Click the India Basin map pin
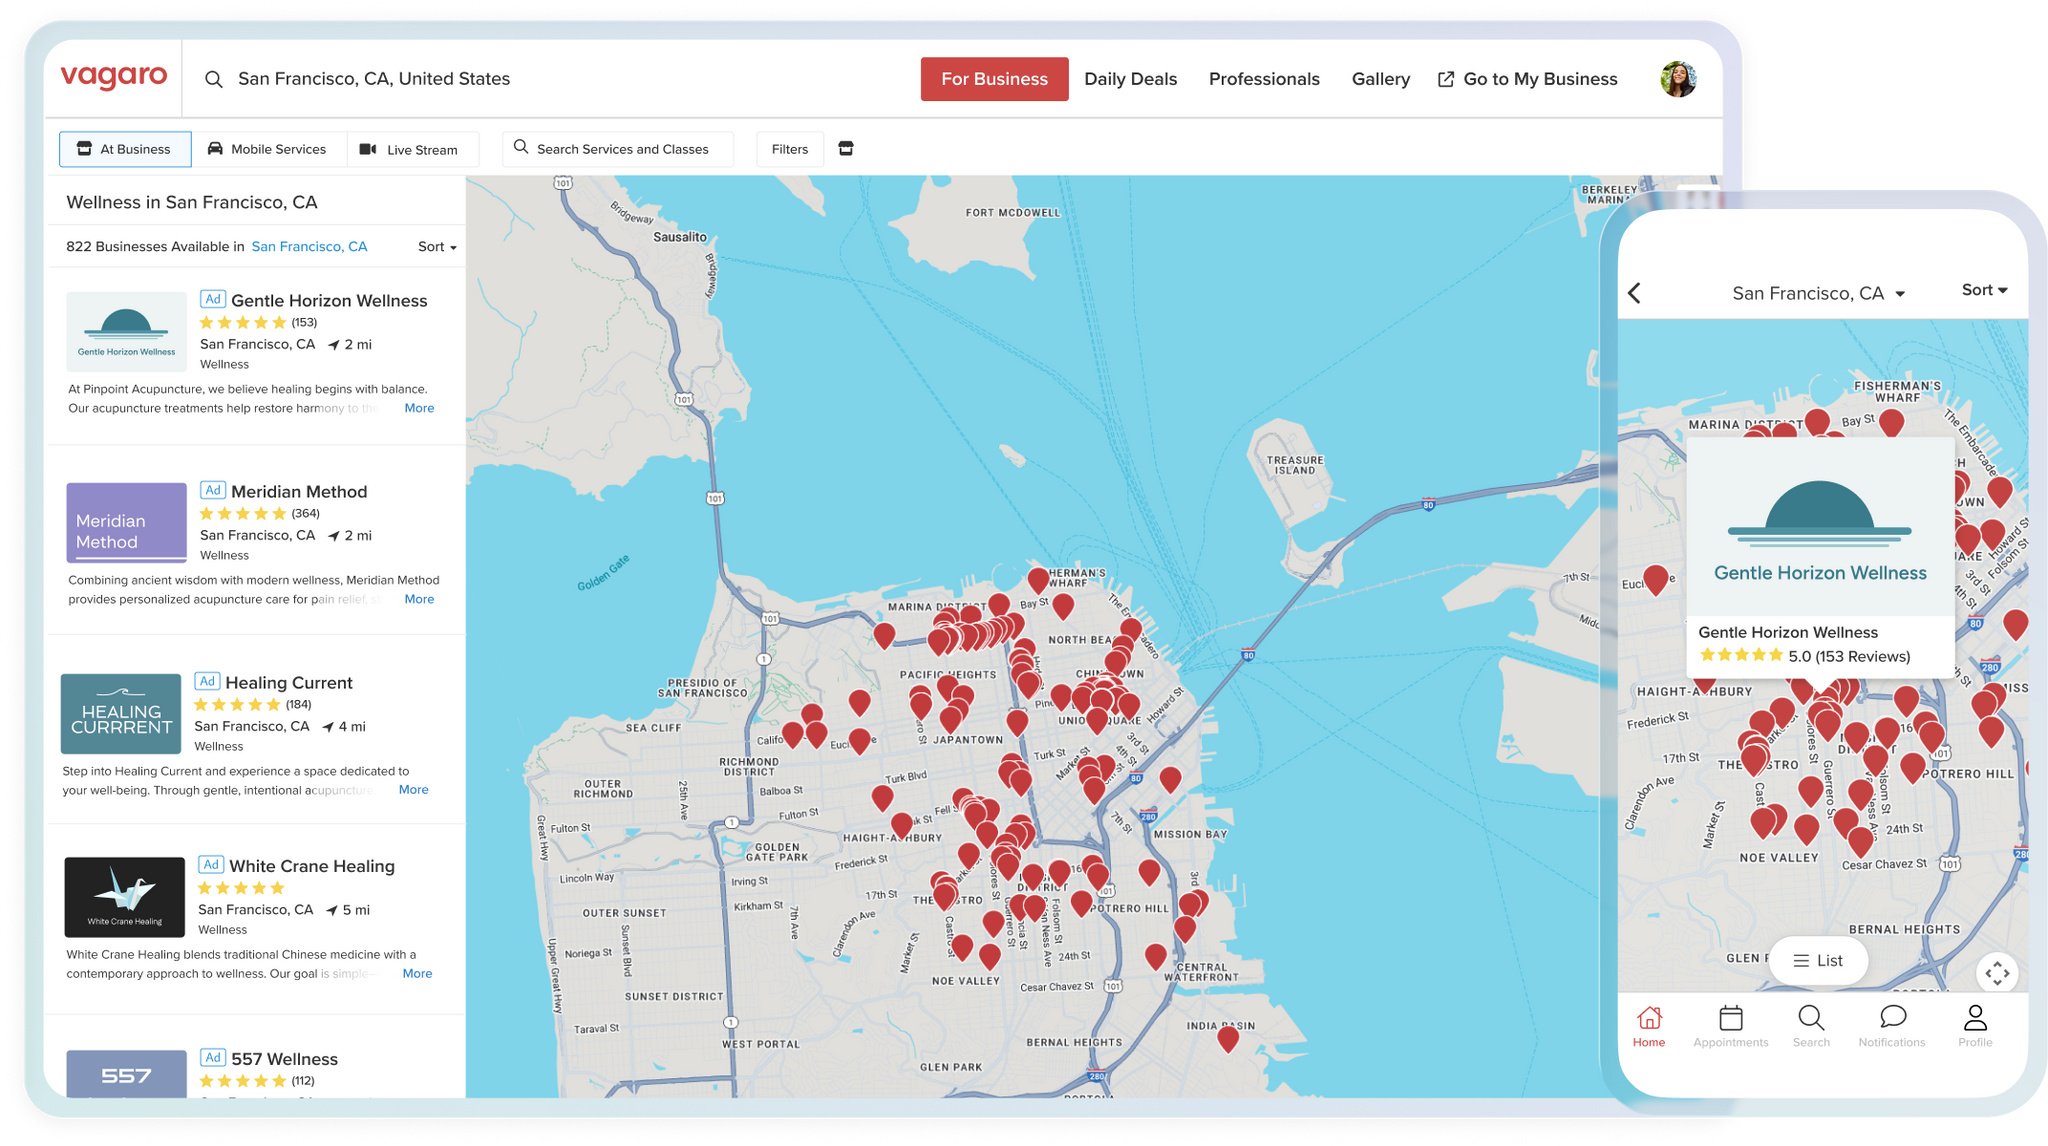The width and height of the screenshot is (2048, 1146). tap(1228, 1040)
